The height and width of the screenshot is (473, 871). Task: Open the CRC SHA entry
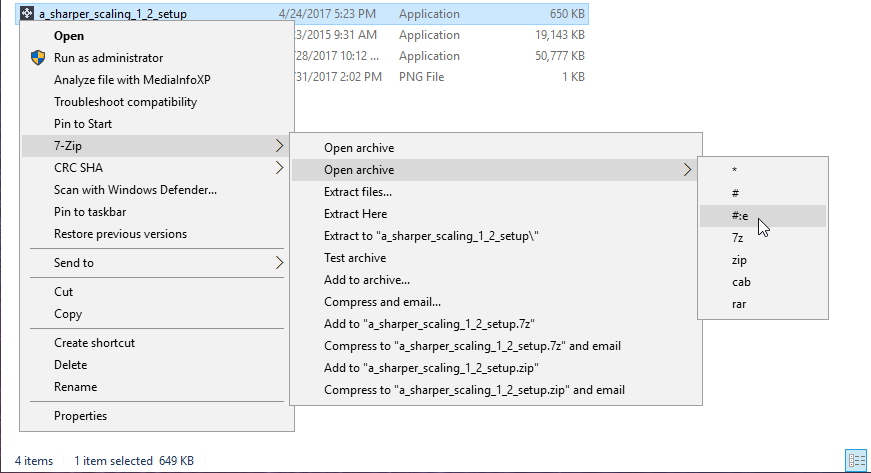click(x=156, y=168)
